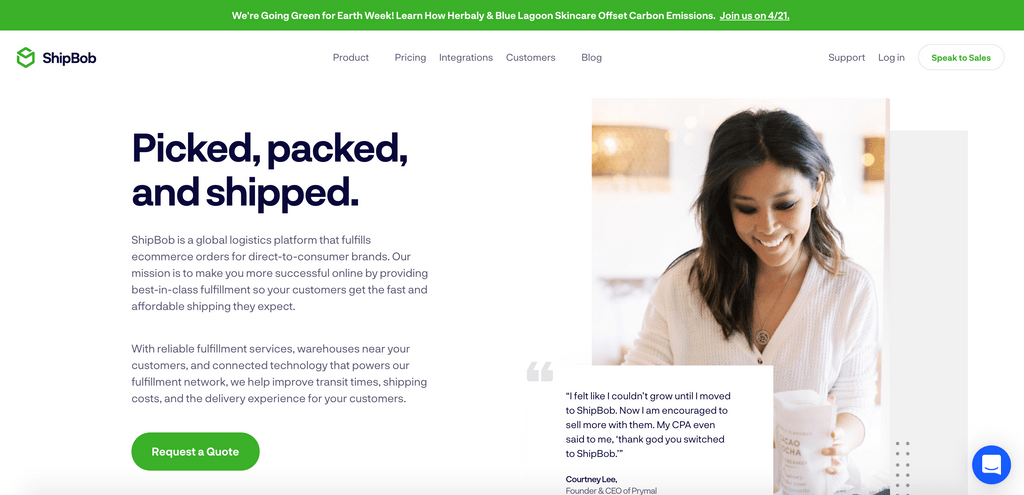
Task: Click the ShipBob green cube logo icon
Action: pyautogui.click(x=25, y=57)
